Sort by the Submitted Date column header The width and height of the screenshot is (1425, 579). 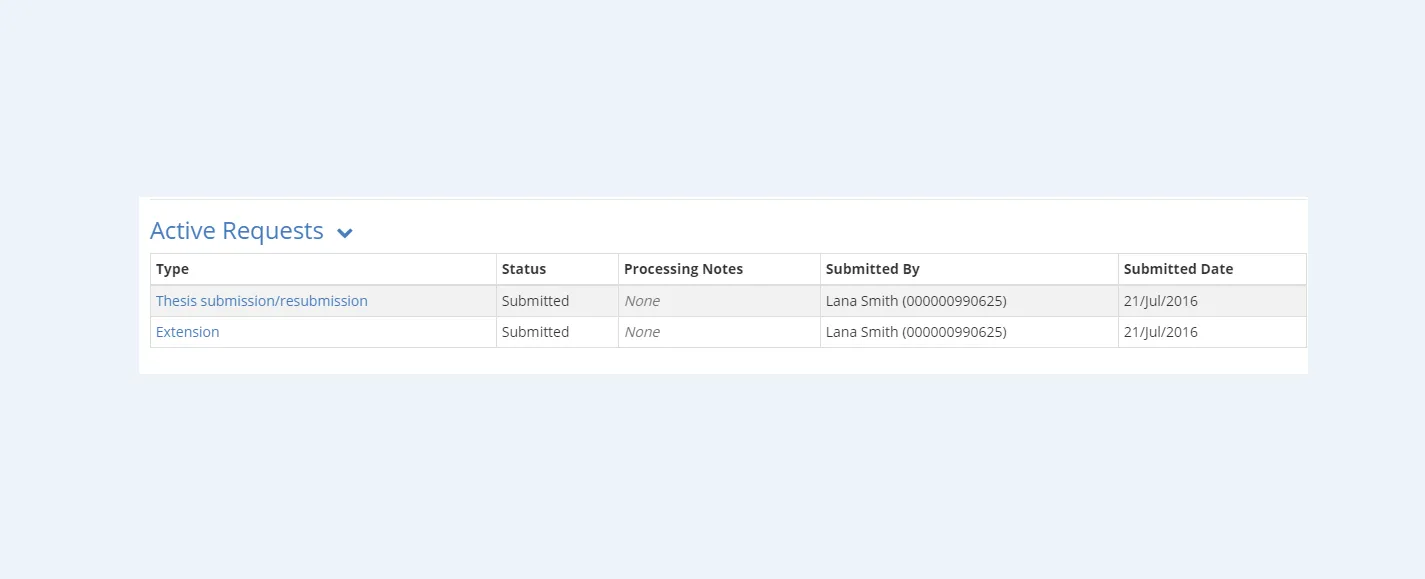(x=1178, y=269)
